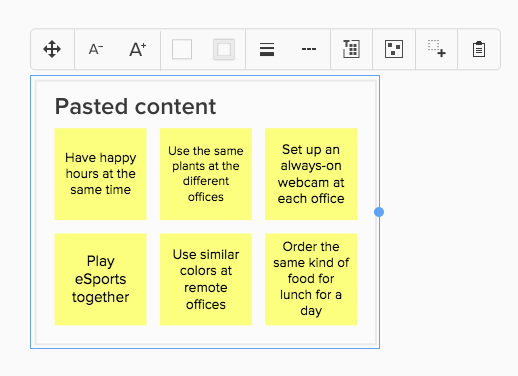Click empty frame area below sticky notes
The height and width of the screenshot is (376, 518).
click(x=206, y=335)
